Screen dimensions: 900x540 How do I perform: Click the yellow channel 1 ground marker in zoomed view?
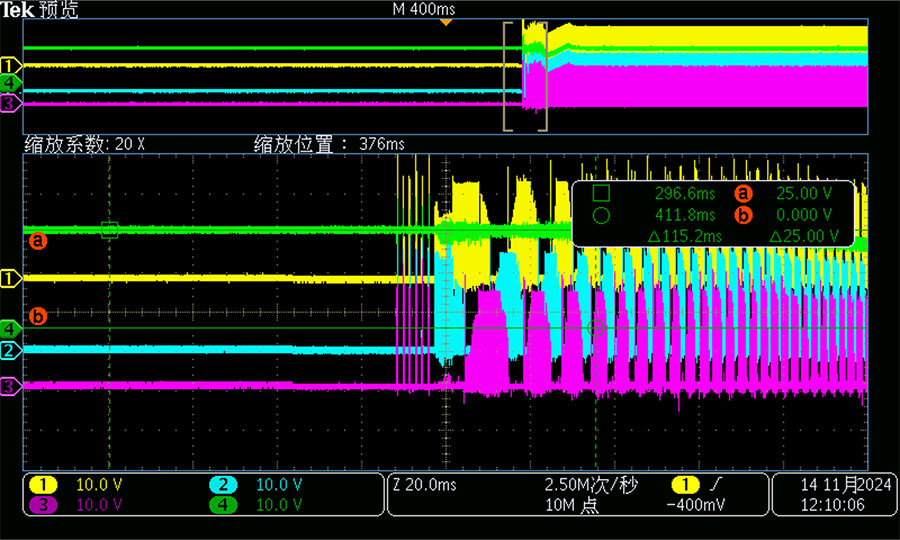click(x=10, y=278)
